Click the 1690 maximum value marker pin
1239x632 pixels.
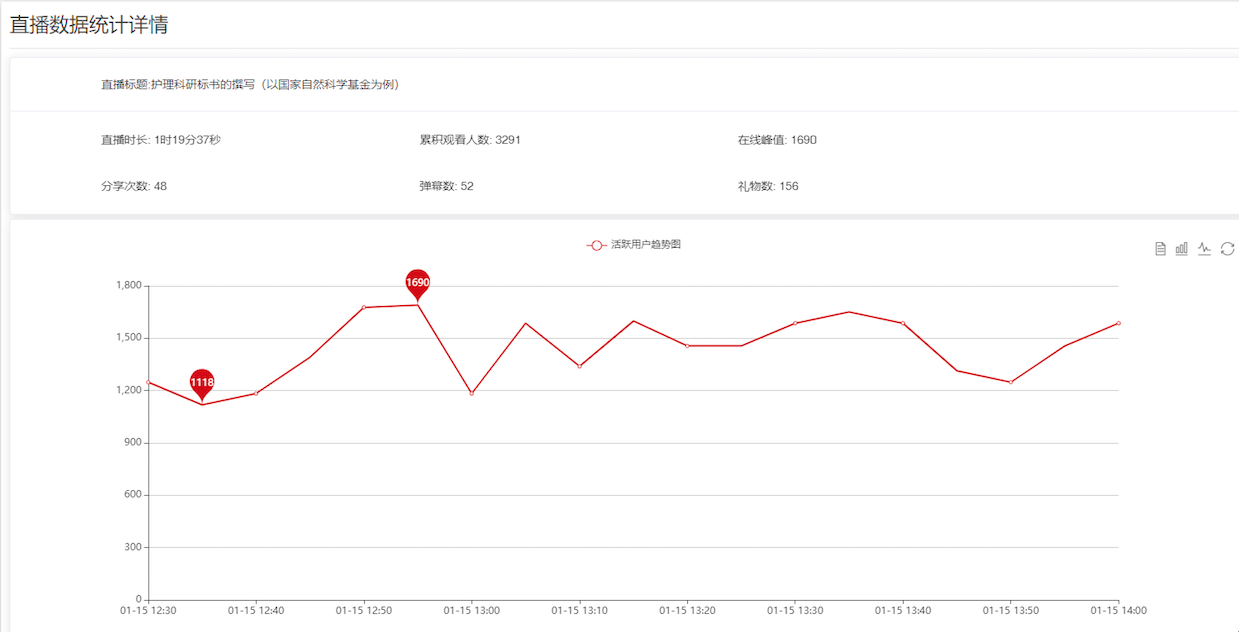click(x=418, y=283)
